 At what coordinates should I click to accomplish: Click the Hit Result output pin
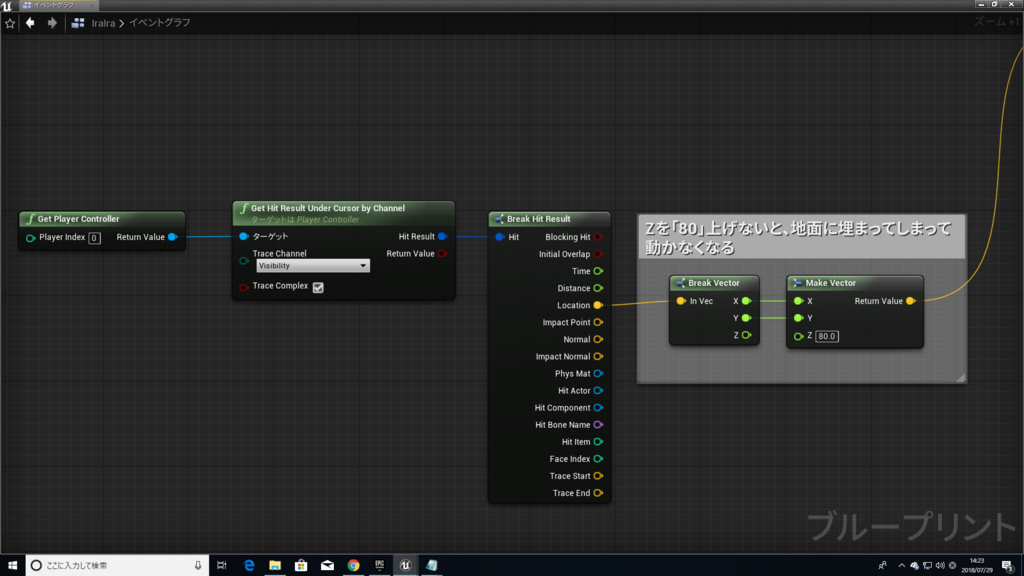pos(443,236)
